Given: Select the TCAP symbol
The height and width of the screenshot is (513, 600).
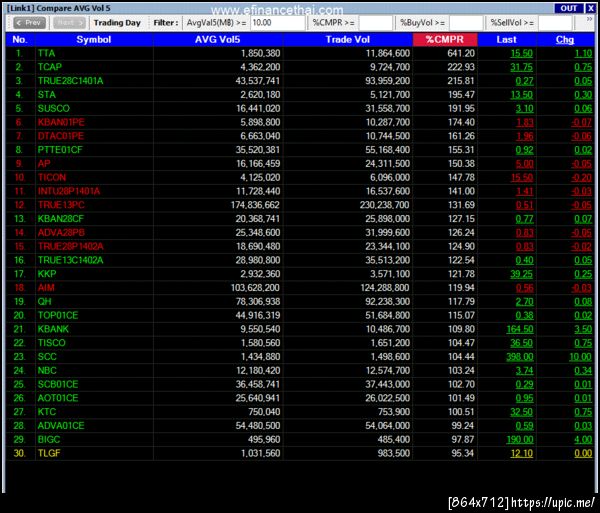Looking at the screenshot, I should [x=50, y=67].
